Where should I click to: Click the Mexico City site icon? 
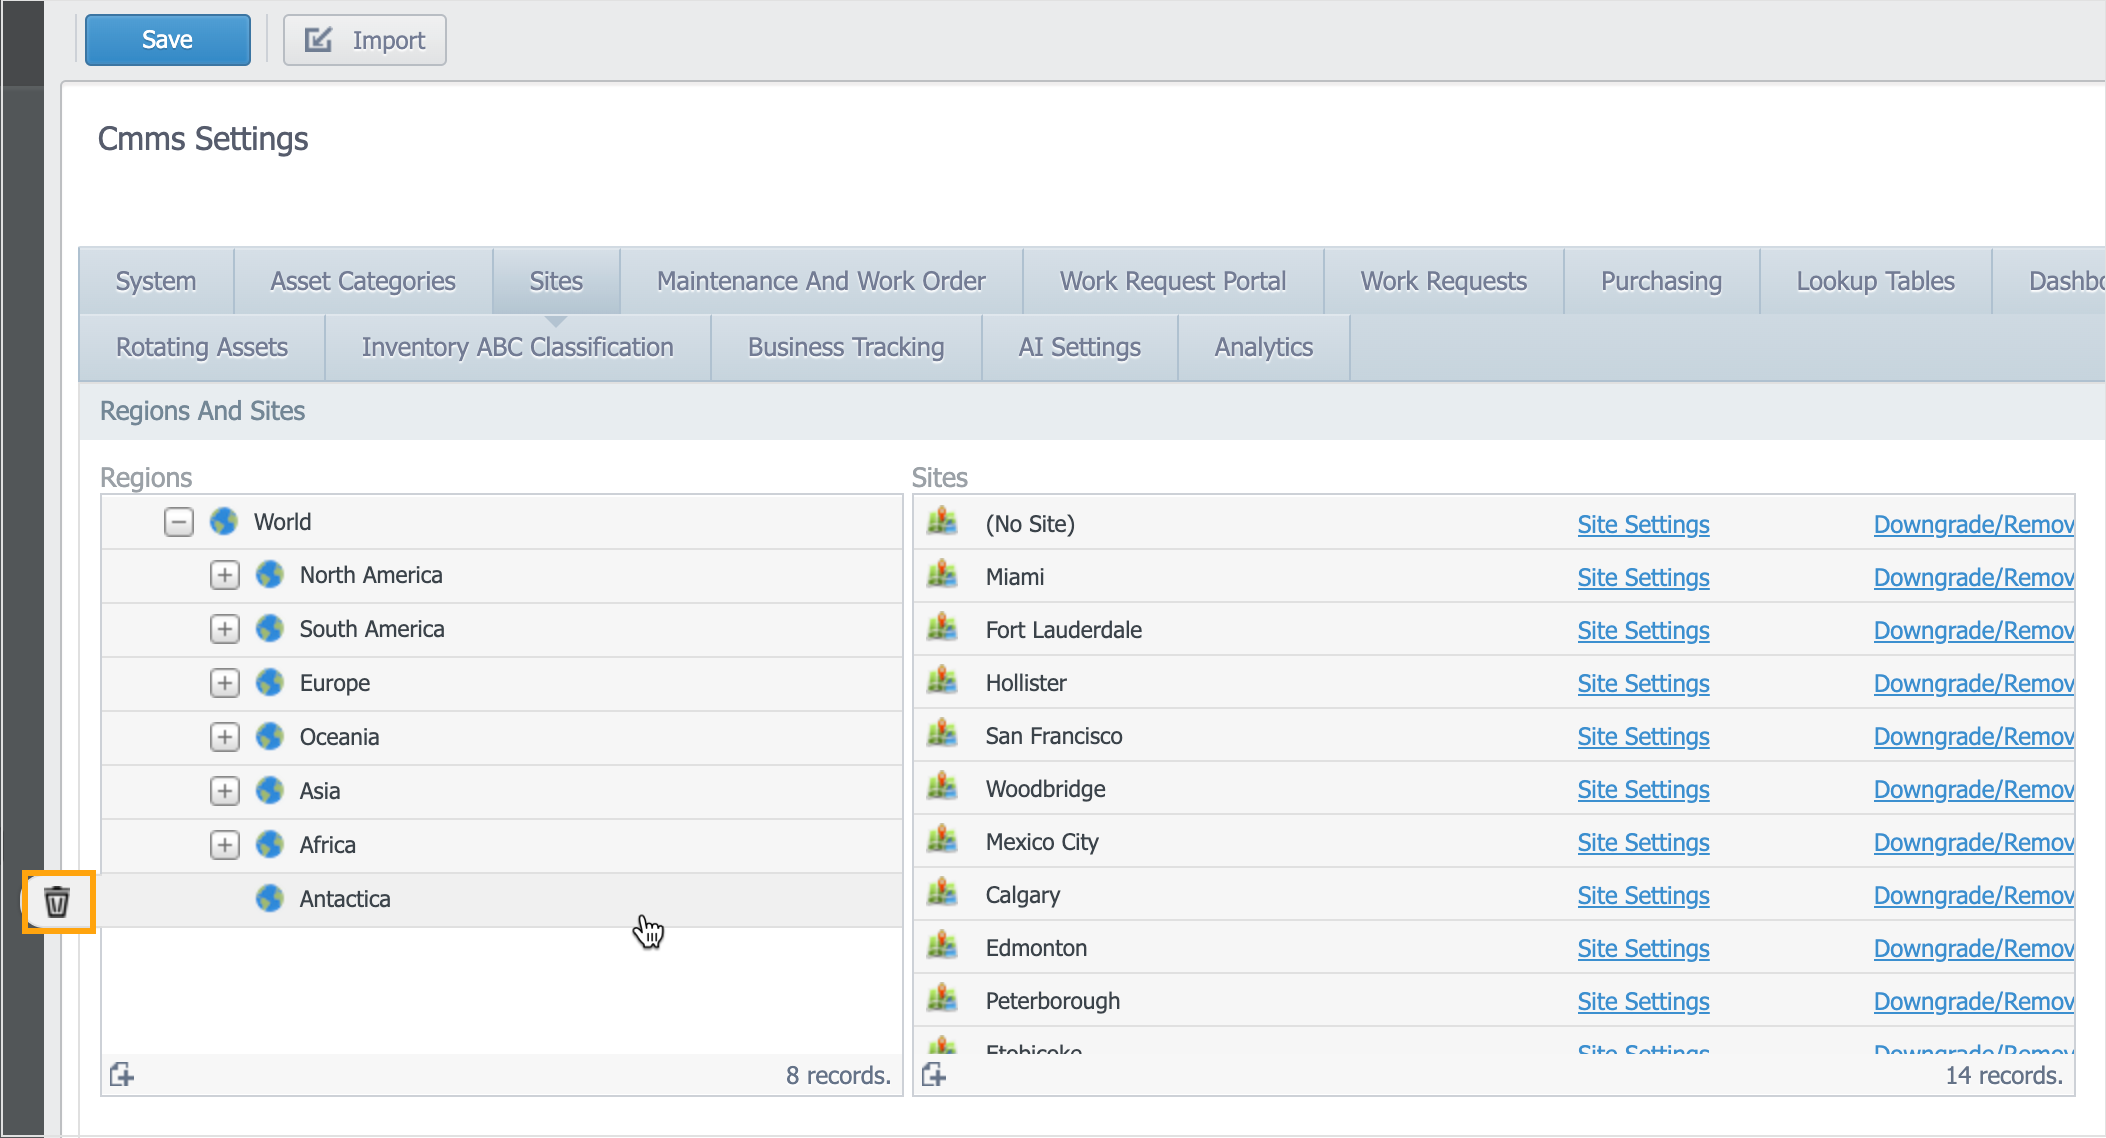tap(942, 840)
